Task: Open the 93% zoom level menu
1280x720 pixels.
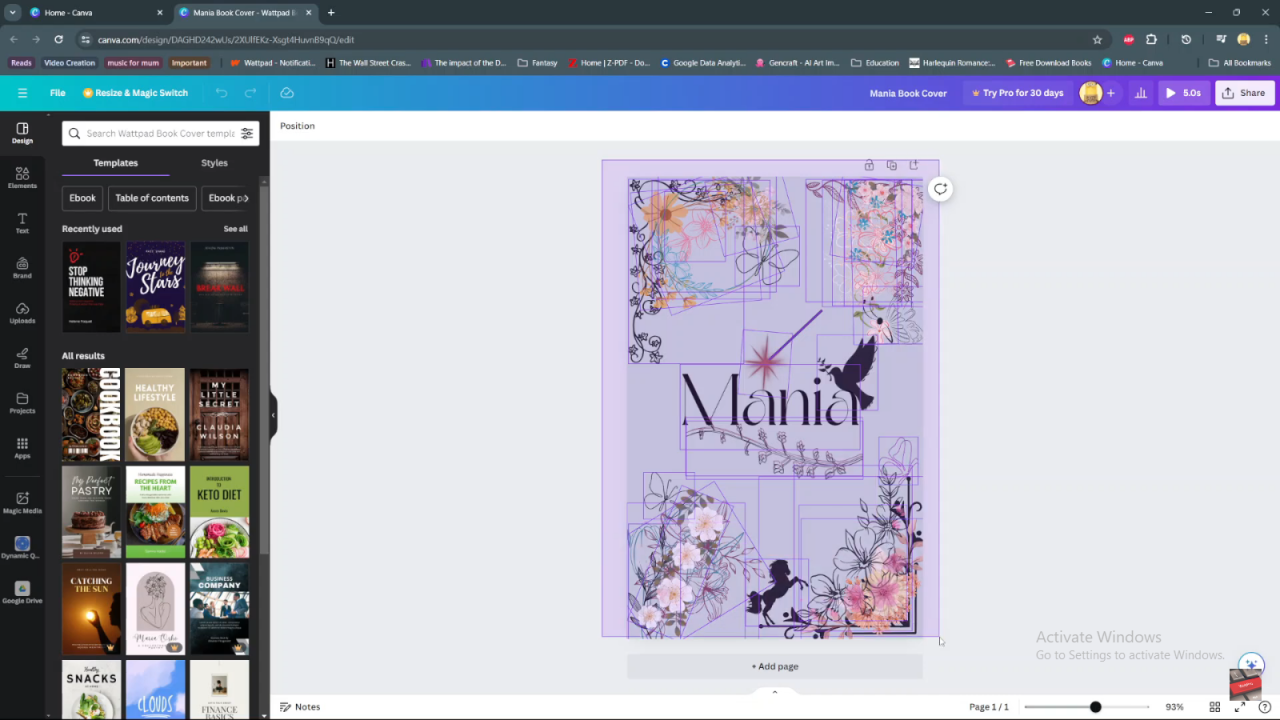Action: pyautogui.click(x=1174, y=707)
